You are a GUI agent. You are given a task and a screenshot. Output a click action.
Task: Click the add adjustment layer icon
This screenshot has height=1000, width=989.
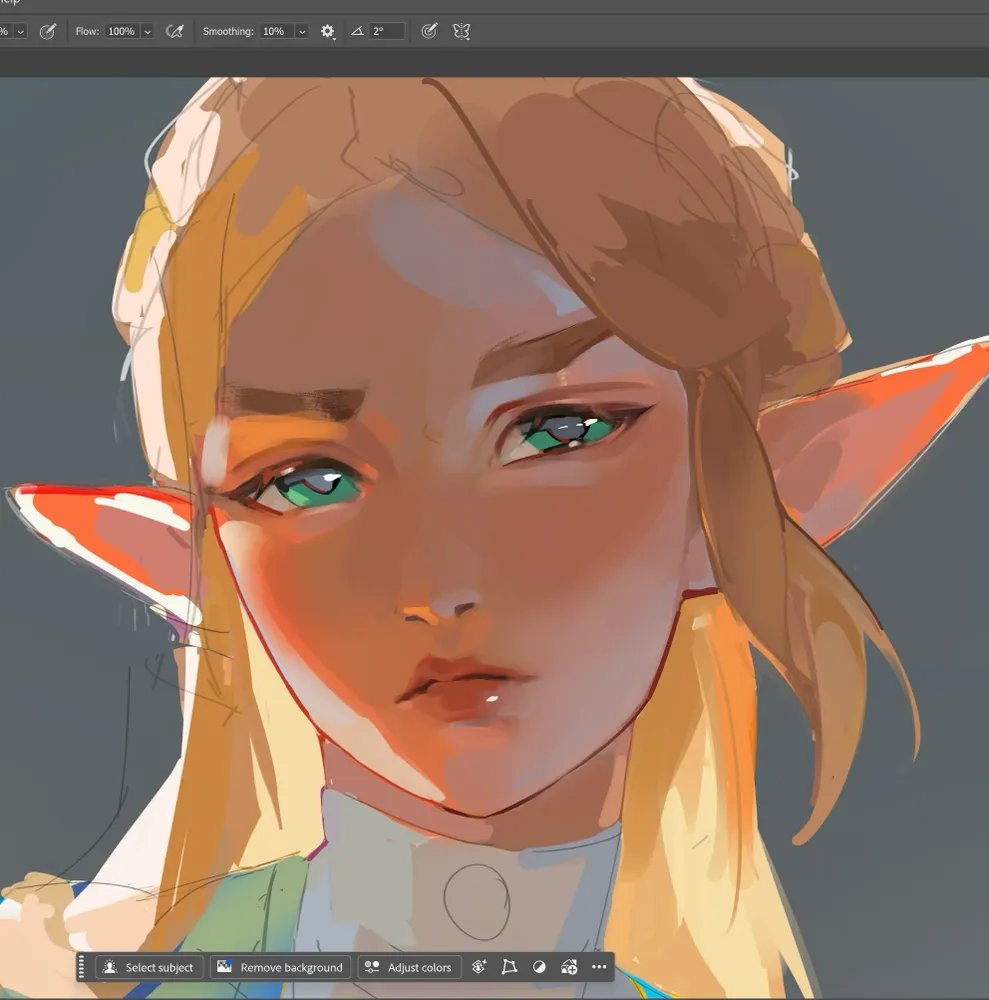point(569,967)
